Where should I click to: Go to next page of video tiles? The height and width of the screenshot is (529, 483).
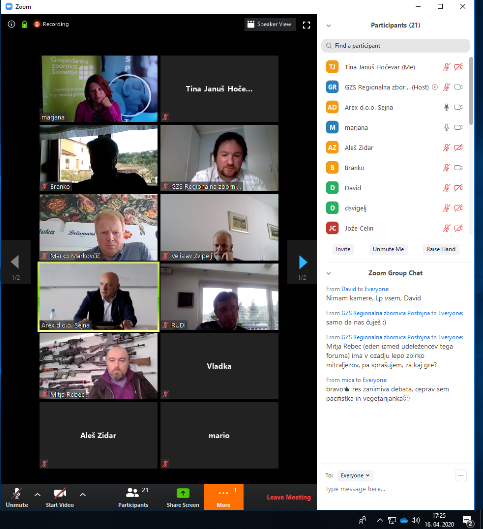pyautogui.click(x=302, y=262)
